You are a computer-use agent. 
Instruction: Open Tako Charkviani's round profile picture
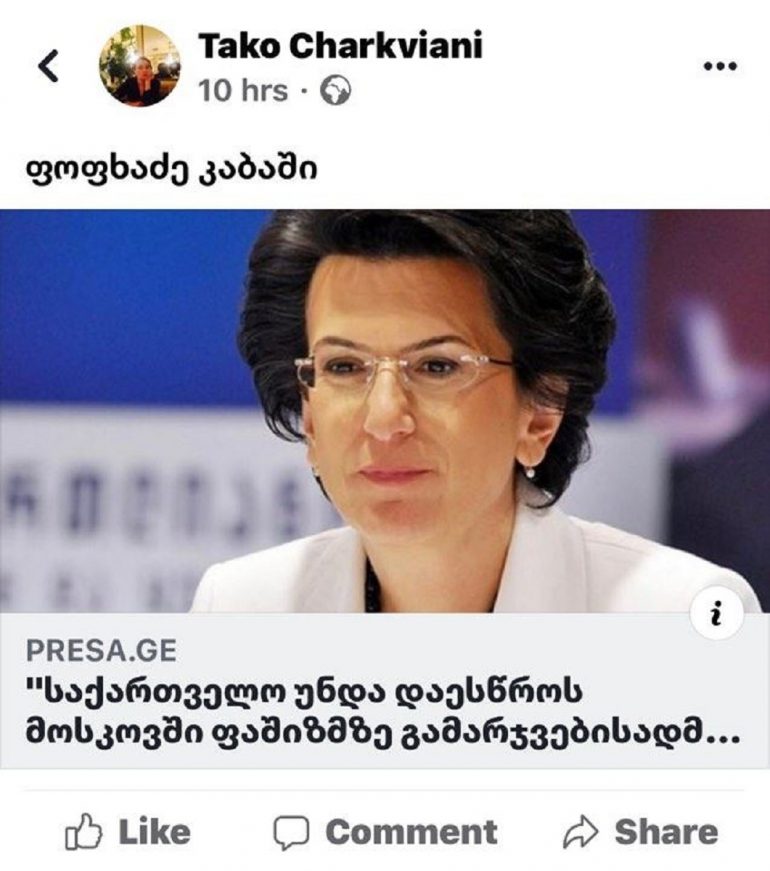tap(139, 66)
